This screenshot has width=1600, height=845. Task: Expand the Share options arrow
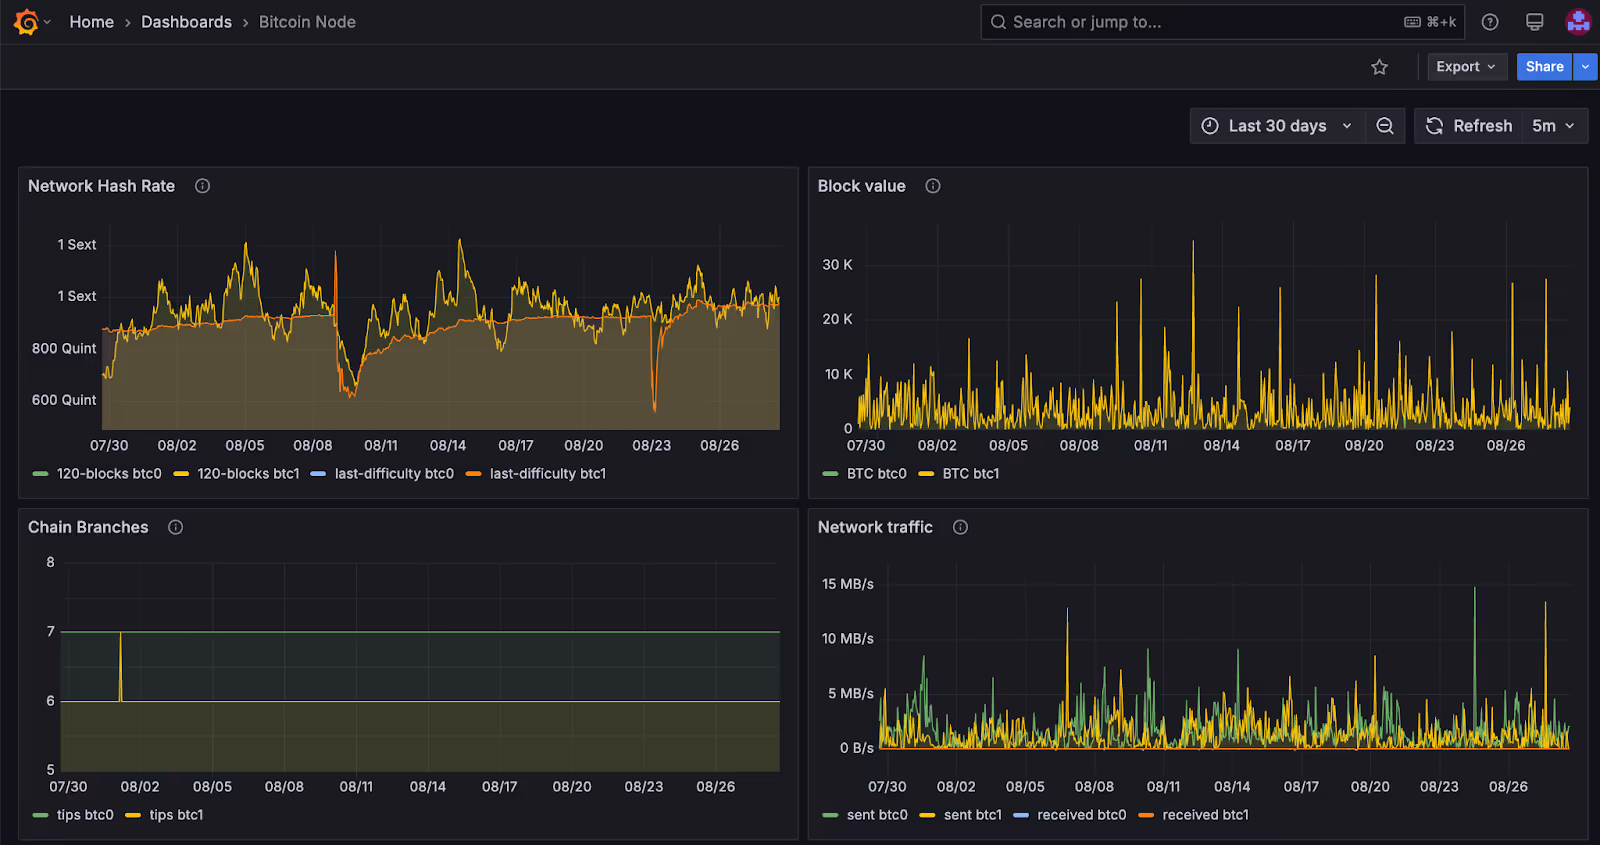click(x=1585, y=67)
